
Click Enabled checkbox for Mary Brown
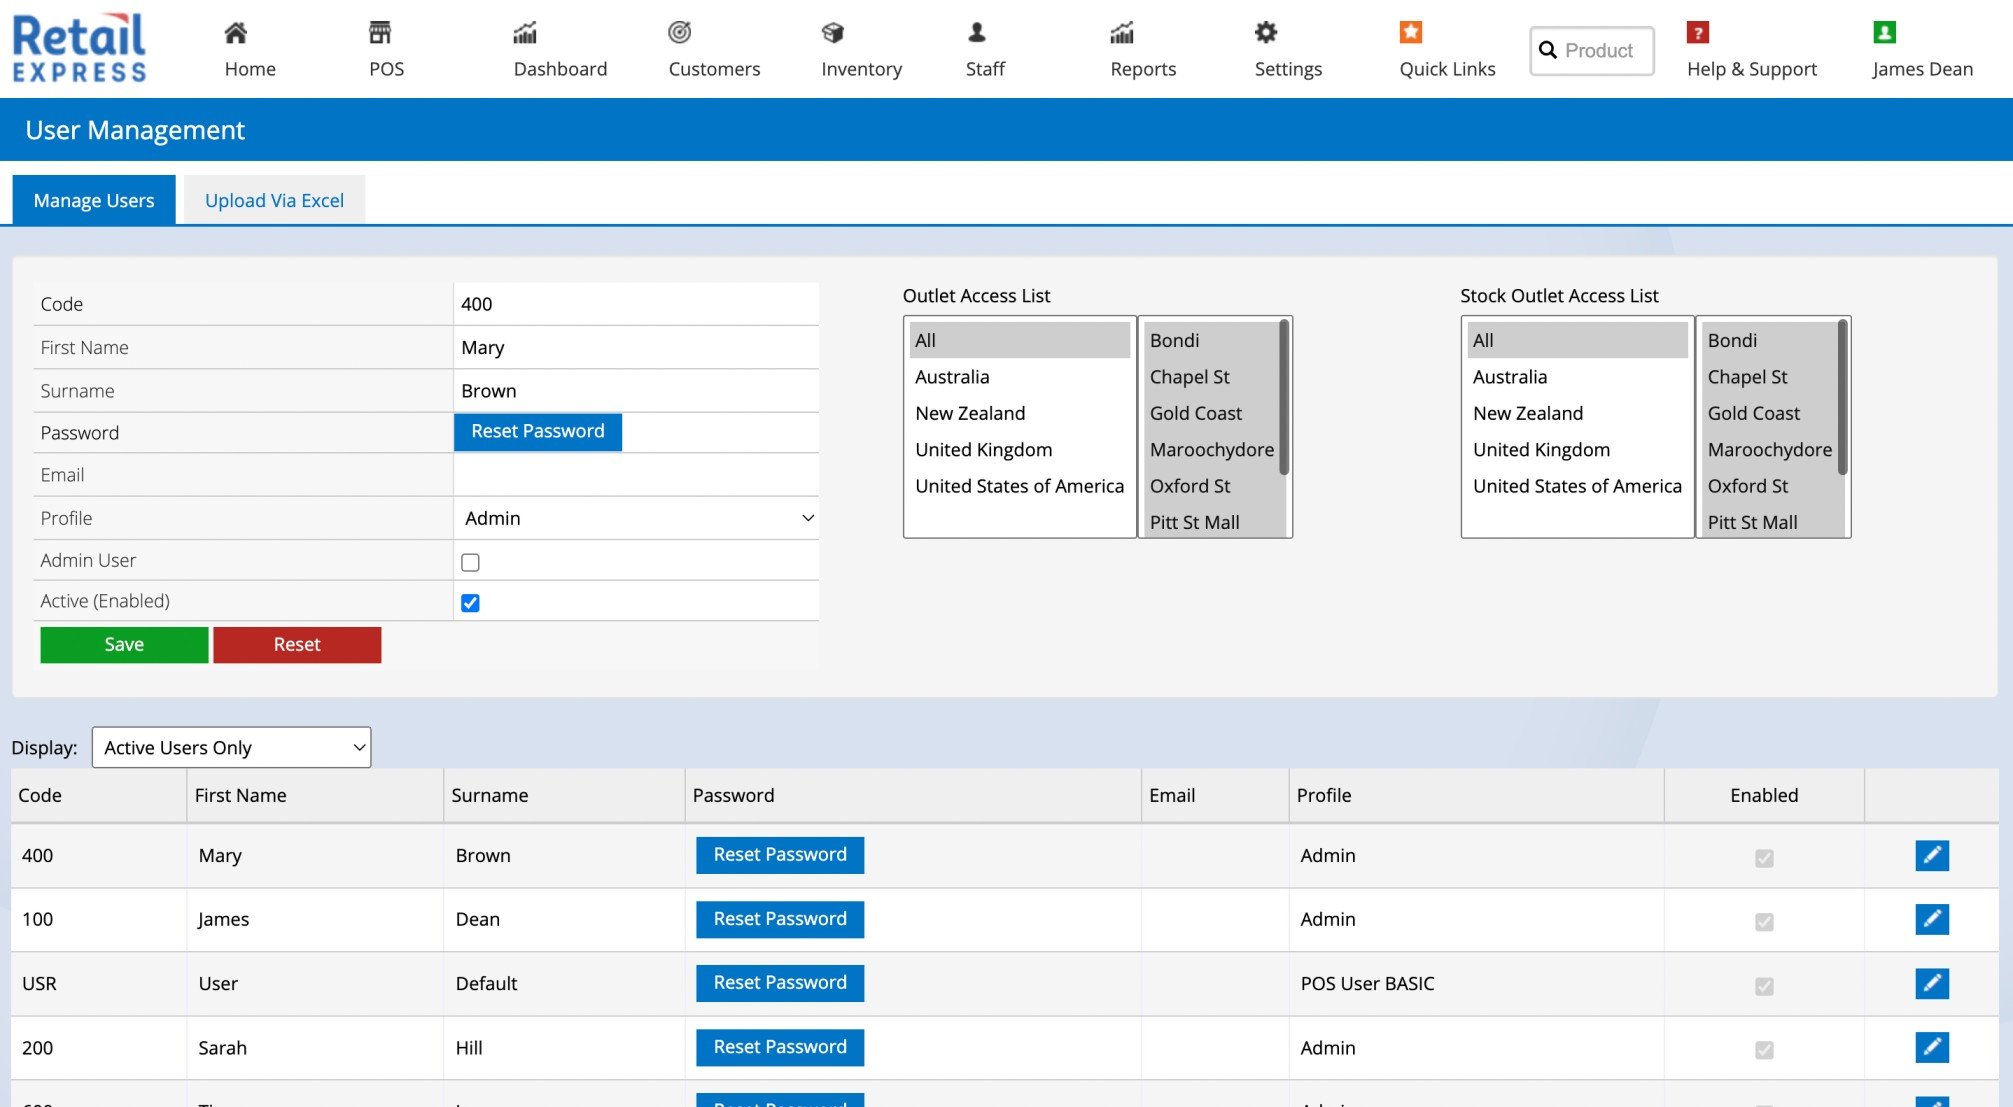[1764, 858]
